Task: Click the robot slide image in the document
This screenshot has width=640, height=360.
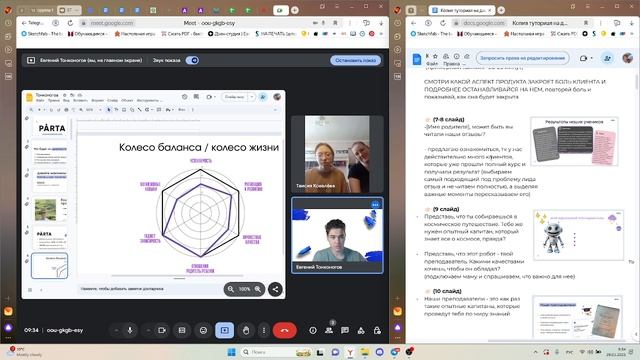Action: click(578, 236)
